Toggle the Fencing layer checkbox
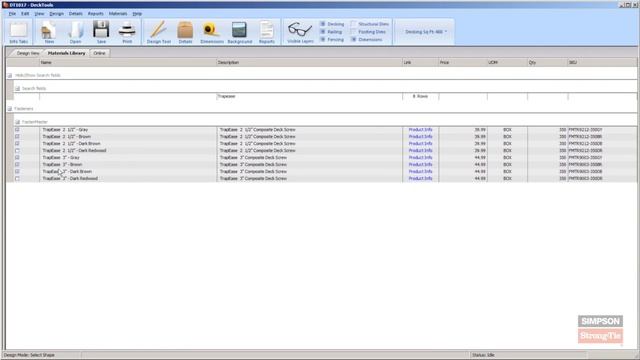 click(x=322, y=40)
